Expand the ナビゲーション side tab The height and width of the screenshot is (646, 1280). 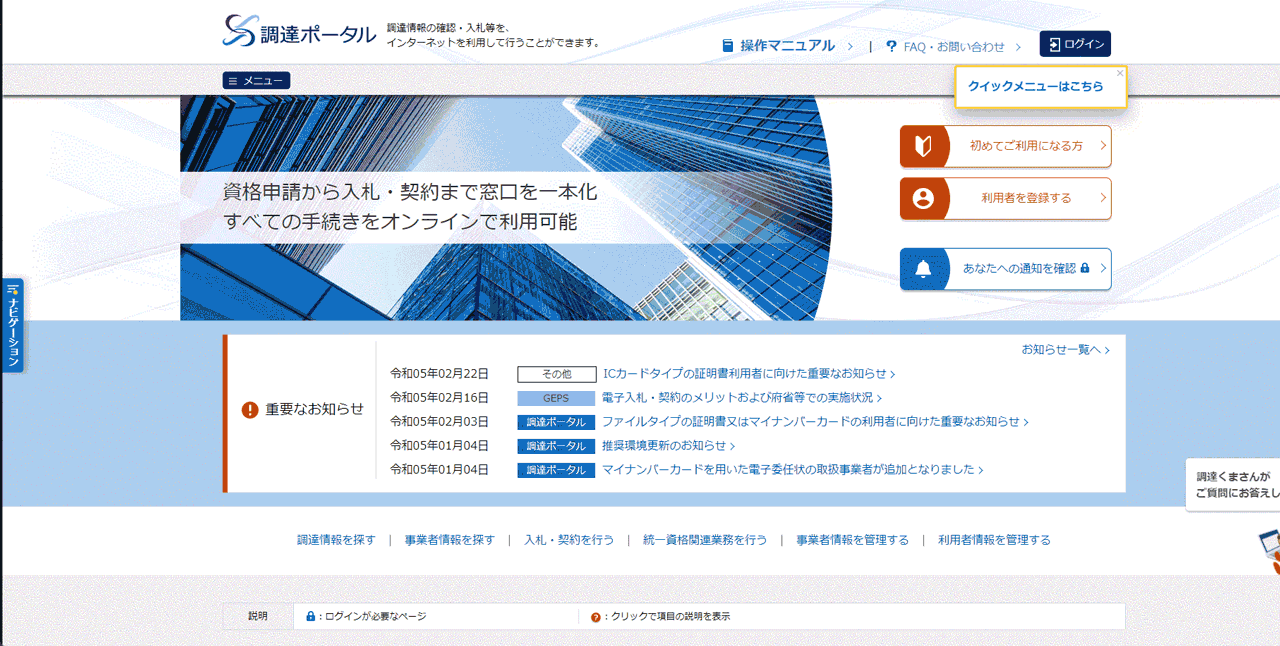[13, 325]
